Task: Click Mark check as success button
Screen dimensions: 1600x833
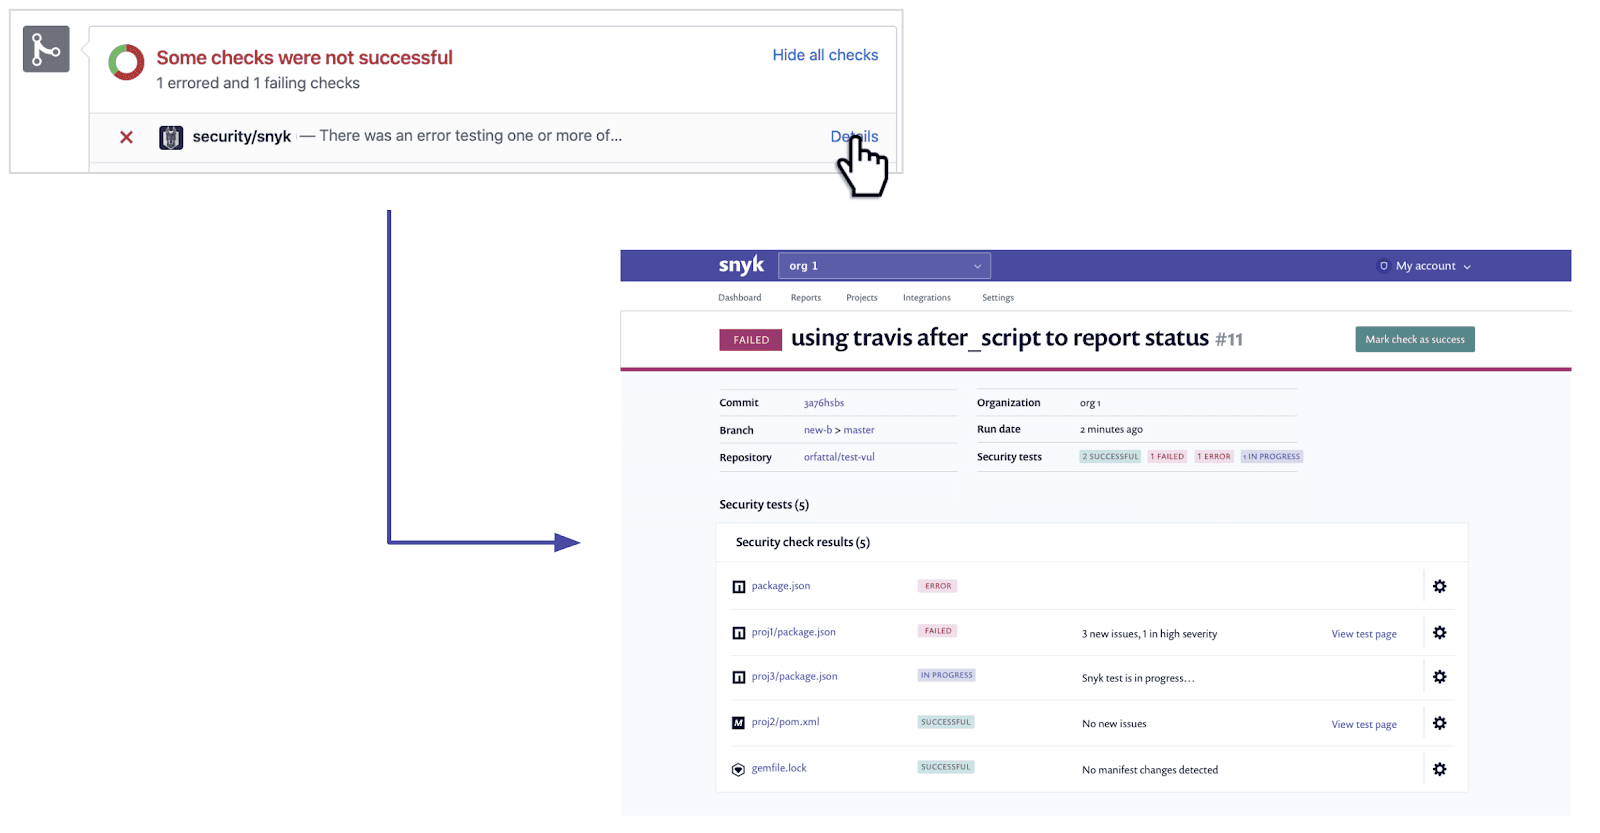Action: point(1414,339)
